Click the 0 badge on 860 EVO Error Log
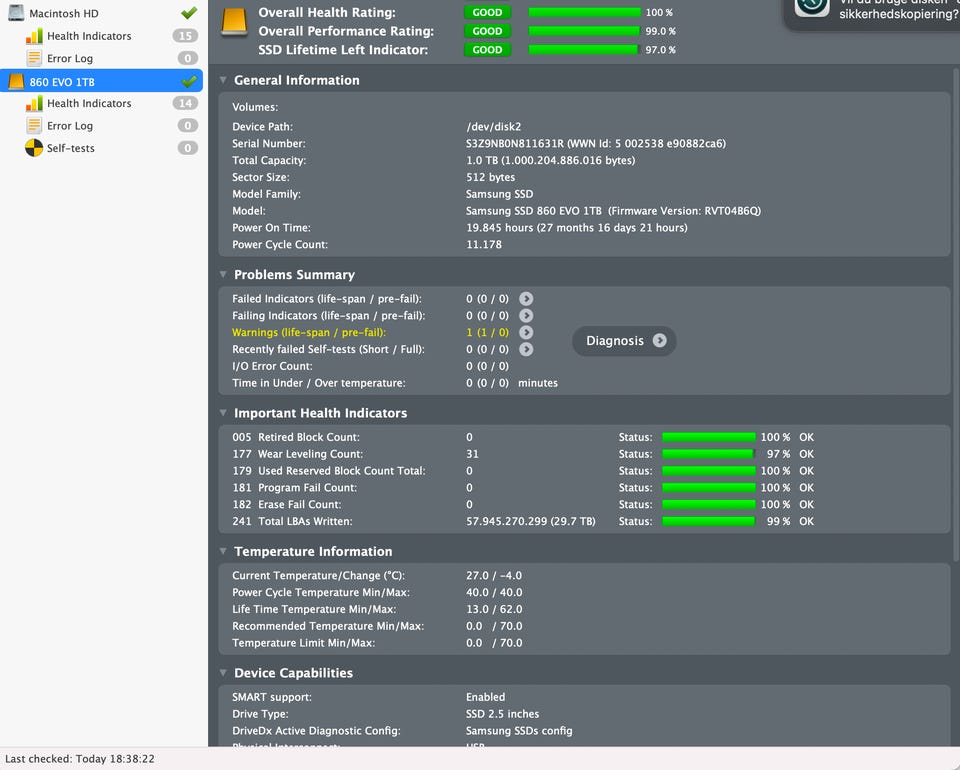Screen dimensions: 960x770 tap(188, 125)
